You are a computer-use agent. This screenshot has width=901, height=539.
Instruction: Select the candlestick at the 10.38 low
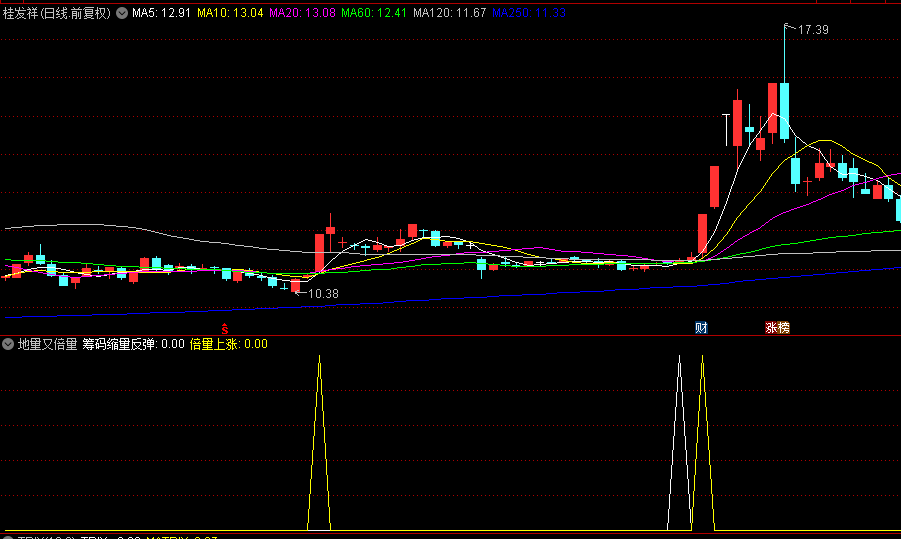[x=295, y=286]
